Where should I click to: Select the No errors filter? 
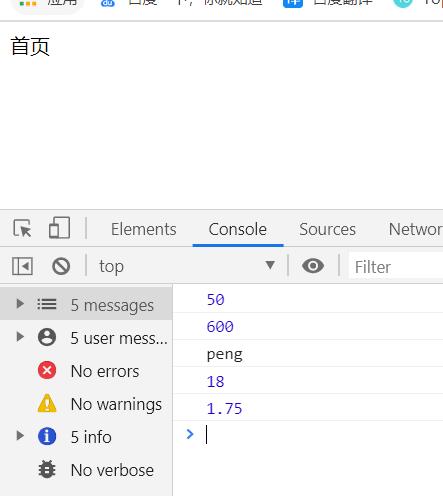click(x=86, y=370)
